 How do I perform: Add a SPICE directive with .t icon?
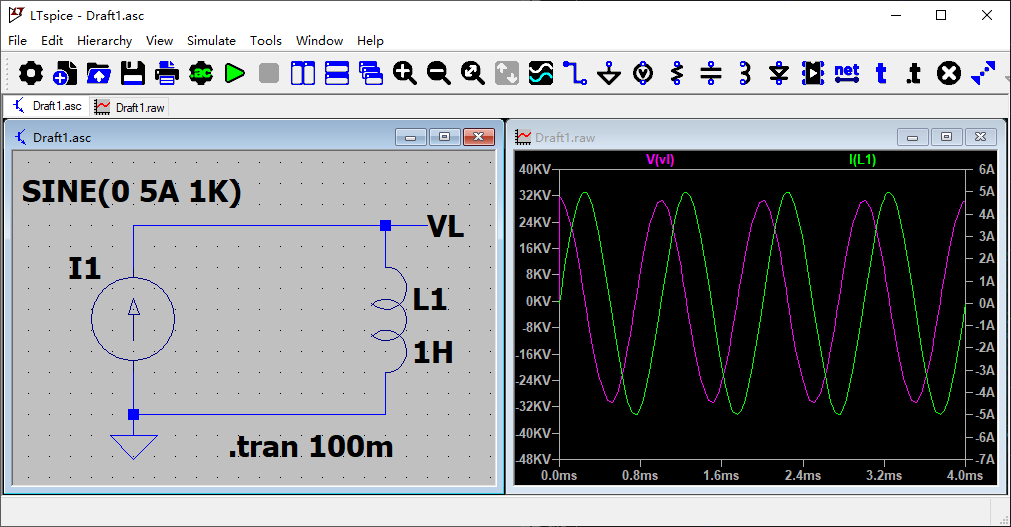[914, 73]
